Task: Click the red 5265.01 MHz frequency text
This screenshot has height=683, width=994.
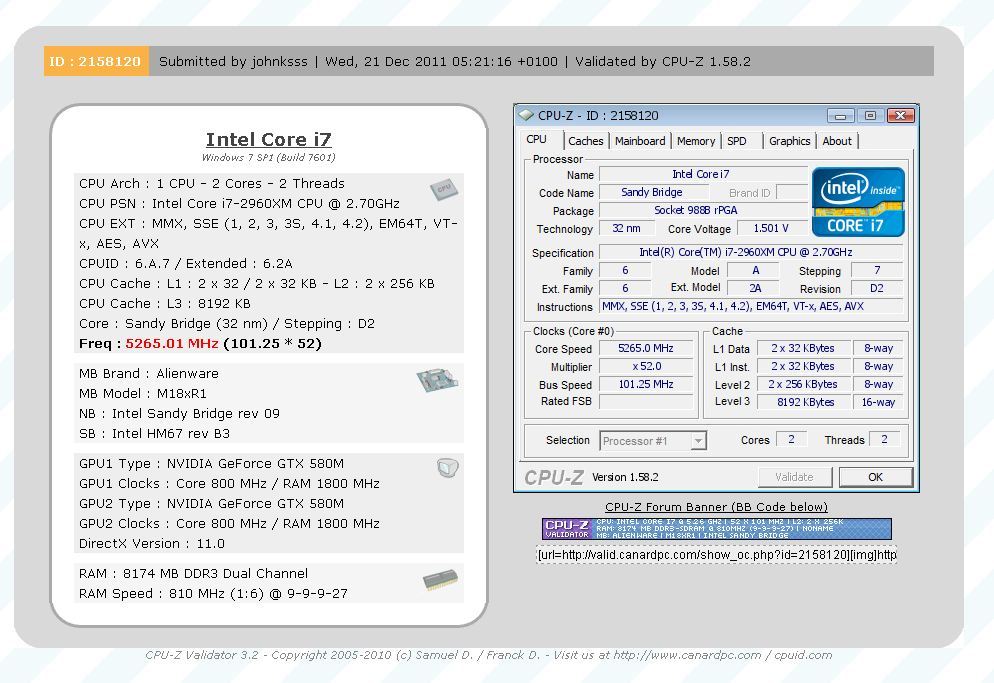Action: (172, 344)
